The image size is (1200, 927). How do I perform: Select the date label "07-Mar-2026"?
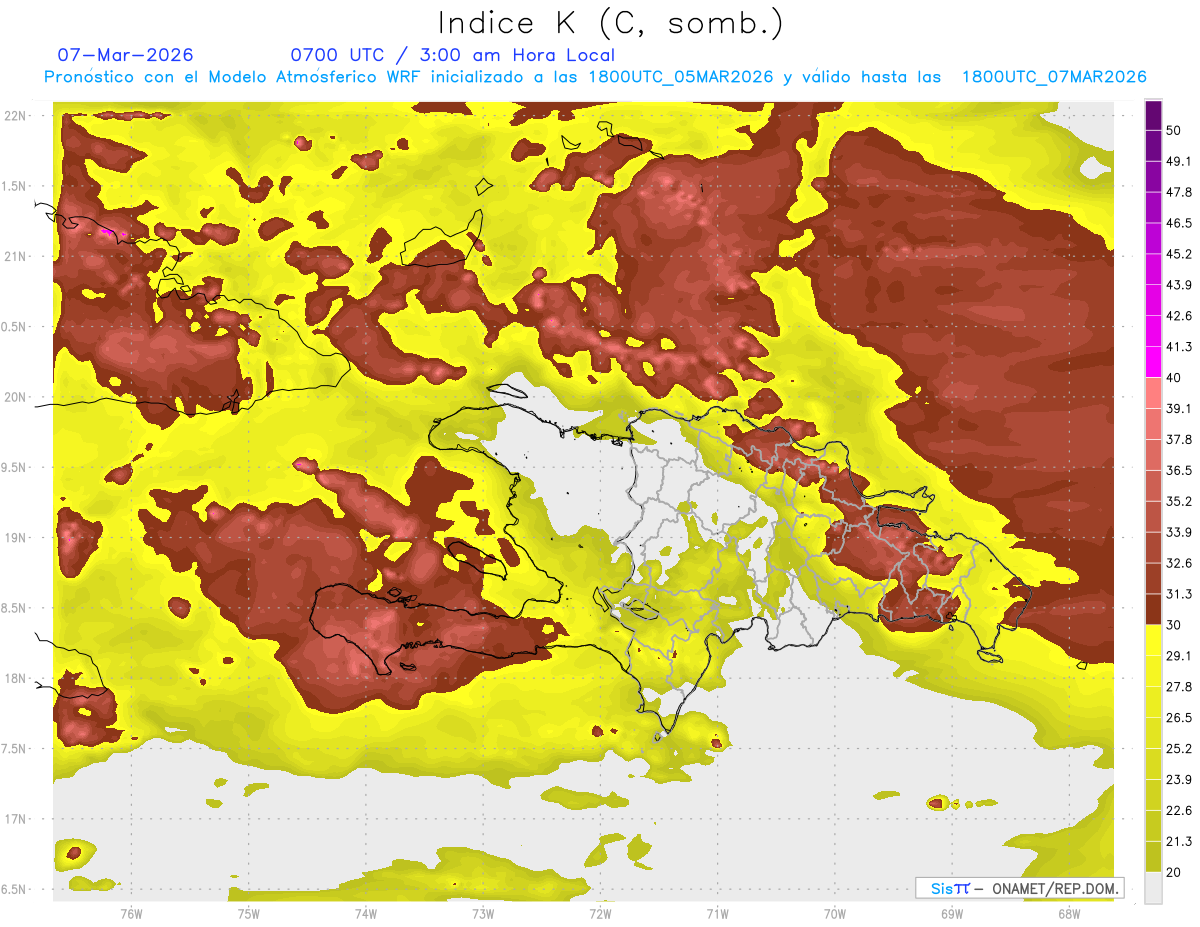[x=126, y=54]
